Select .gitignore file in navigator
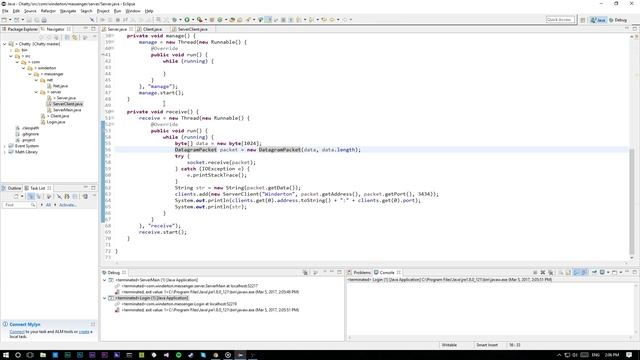 coord(27,134)
